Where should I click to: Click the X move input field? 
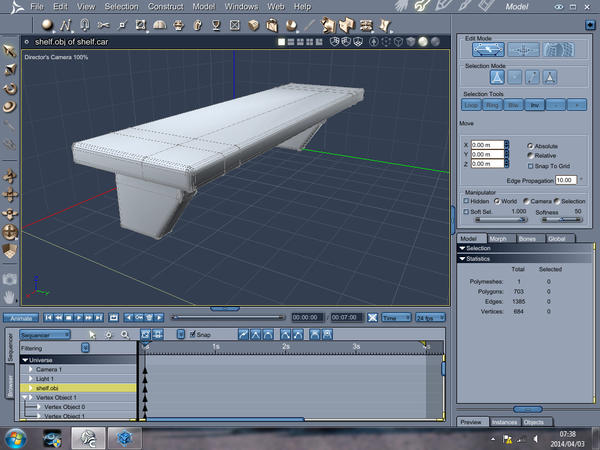(490, 145)
